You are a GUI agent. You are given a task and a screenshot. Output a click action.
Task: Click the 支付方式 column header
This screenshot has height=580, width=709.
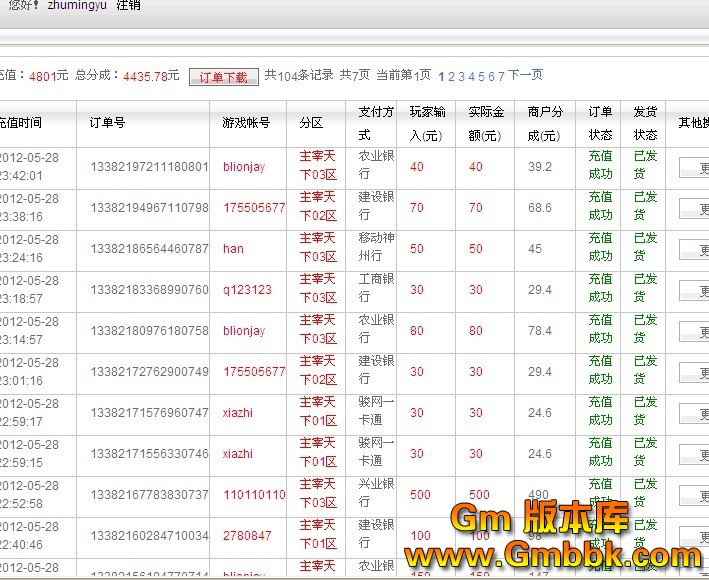pos(370,123)
